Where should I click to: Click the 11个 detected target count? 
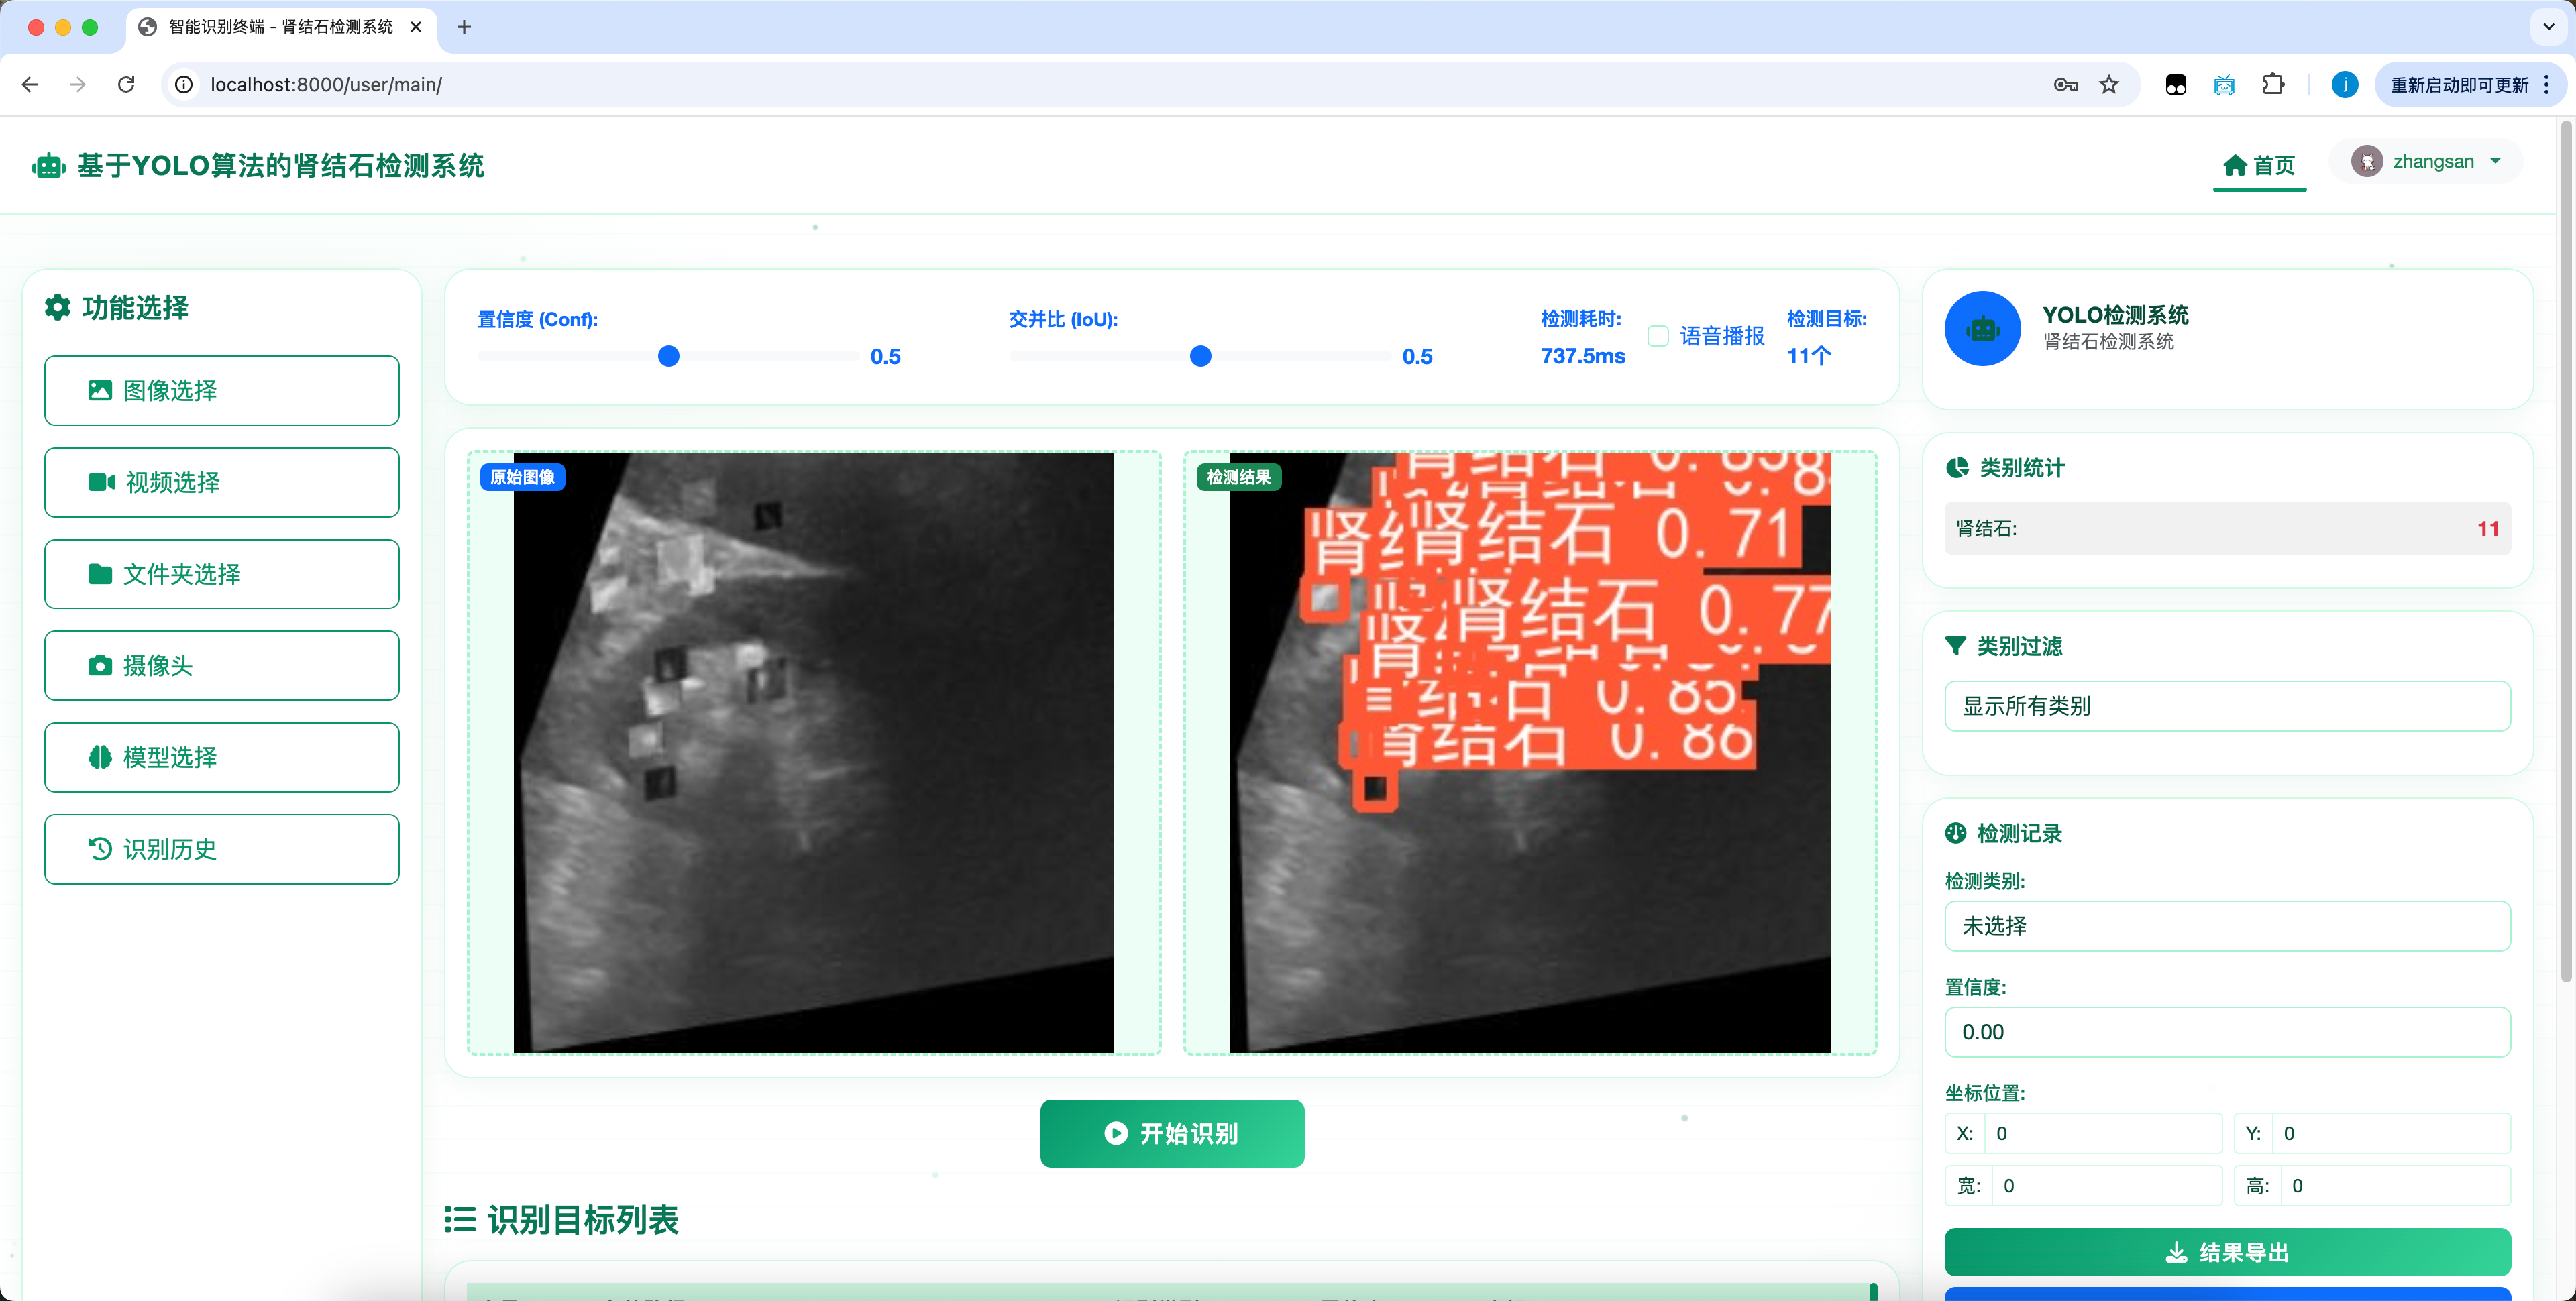[x=1809, y=356]
